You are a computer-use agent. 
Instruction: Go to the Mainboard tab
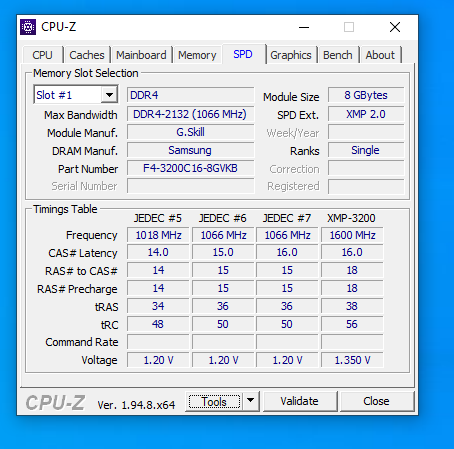[x=141, y=55]
